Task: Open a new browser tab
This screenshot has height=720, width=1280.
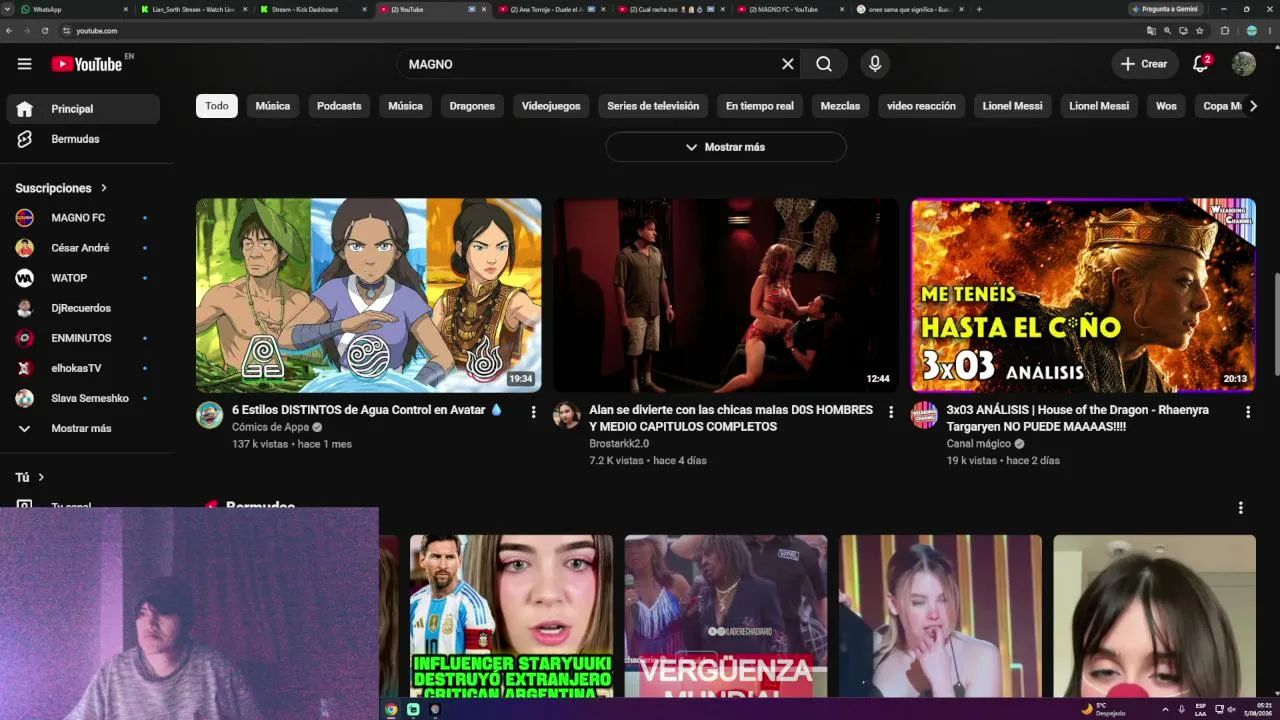Action: (x=979, y=9)
